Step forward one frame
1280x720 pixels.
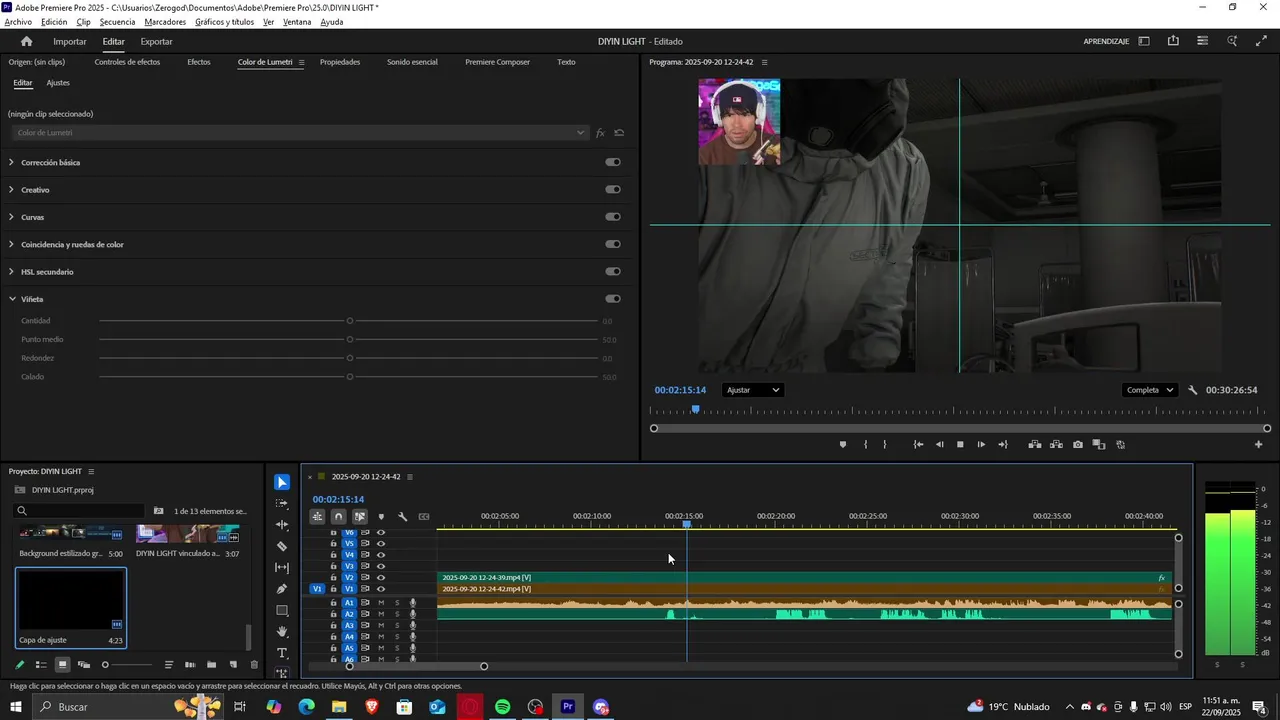981,444
